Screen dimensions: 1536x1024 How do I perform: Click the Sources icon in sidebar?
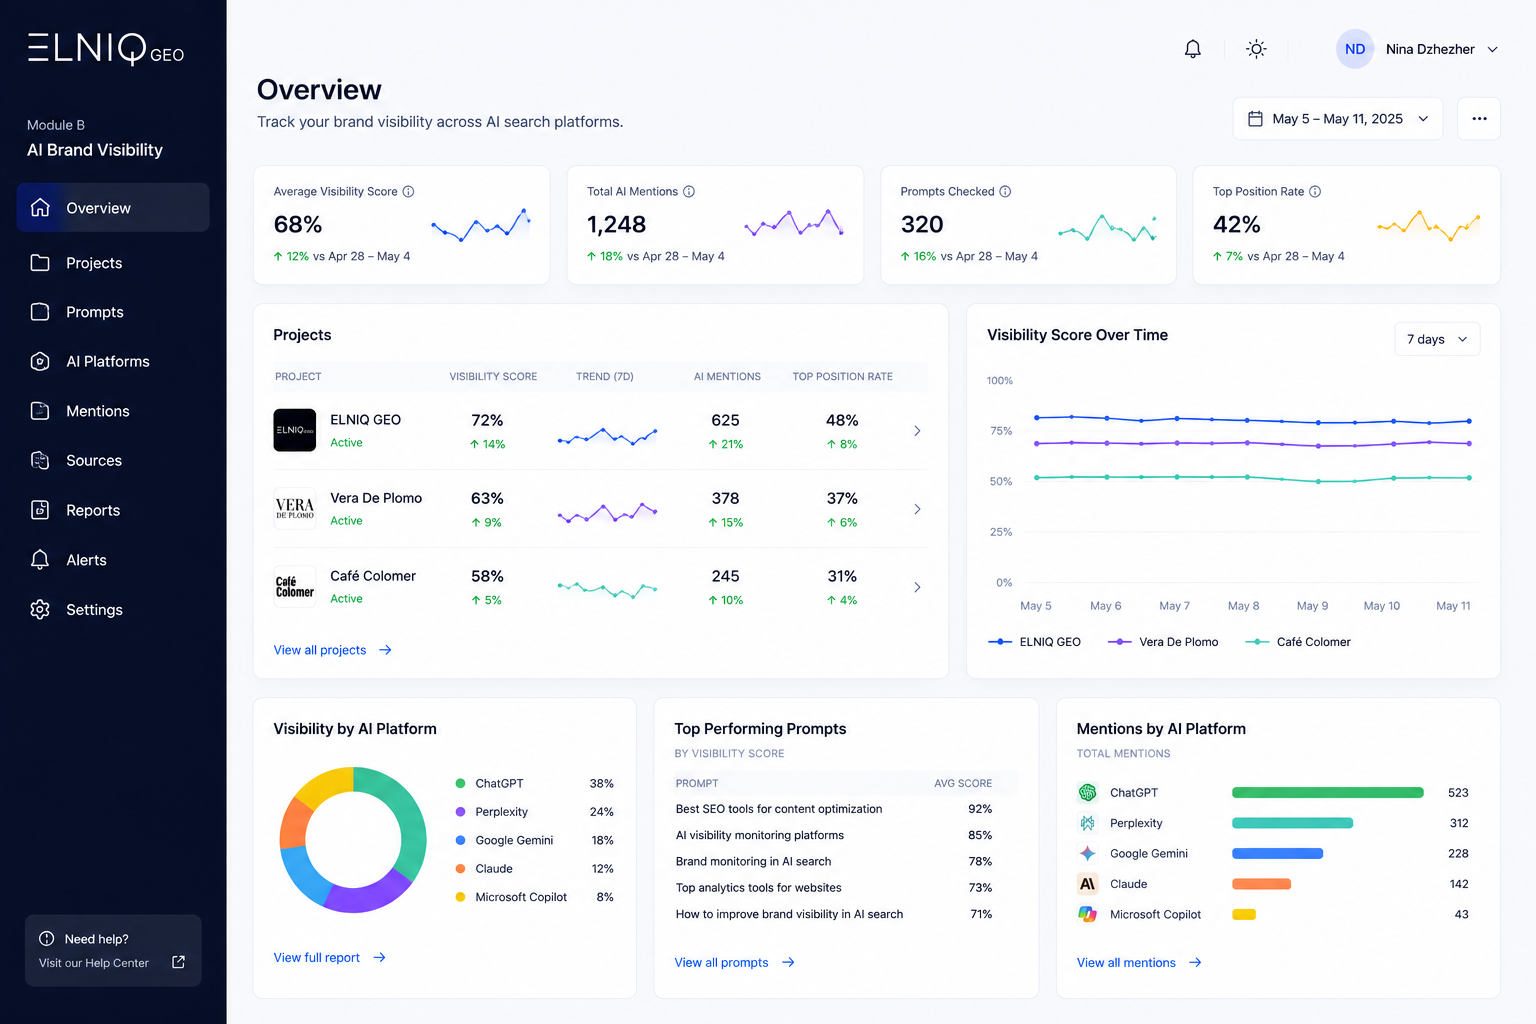pyautogui.click(x=40, y=461)
